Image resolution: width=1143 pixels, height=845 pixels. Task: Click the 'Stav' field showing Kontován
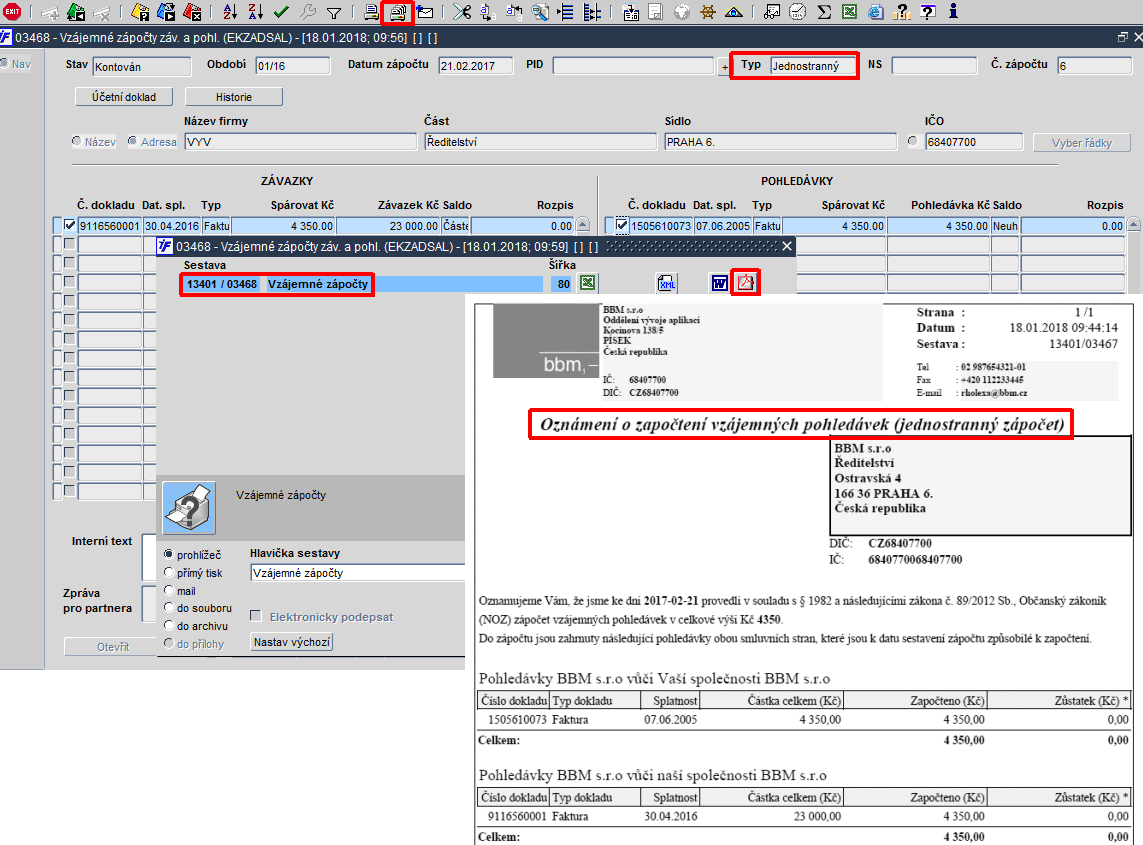point(142,66)
